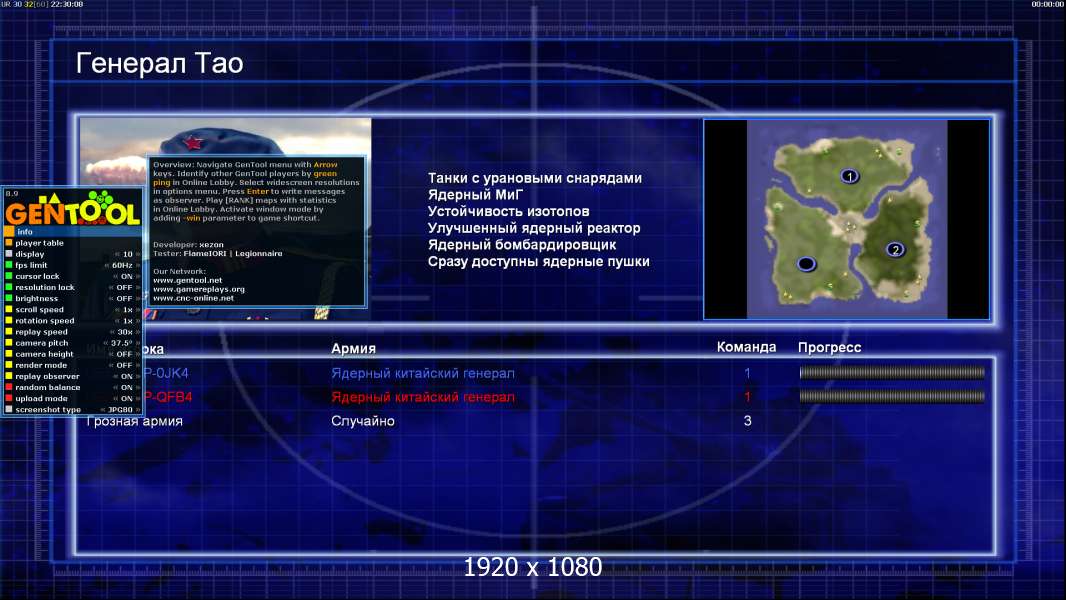Screen dimensions: 1066x600
Task: Toggle the brightness OFF value
Action: 124,298
